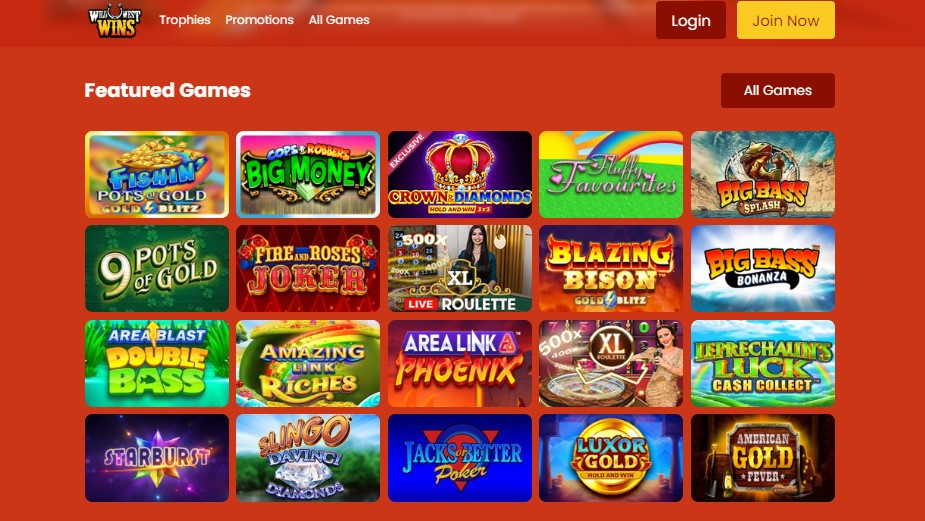Screen dimensions: 925x521
Task: Open American Gold Fever game
Action: [x=763, y=458]
